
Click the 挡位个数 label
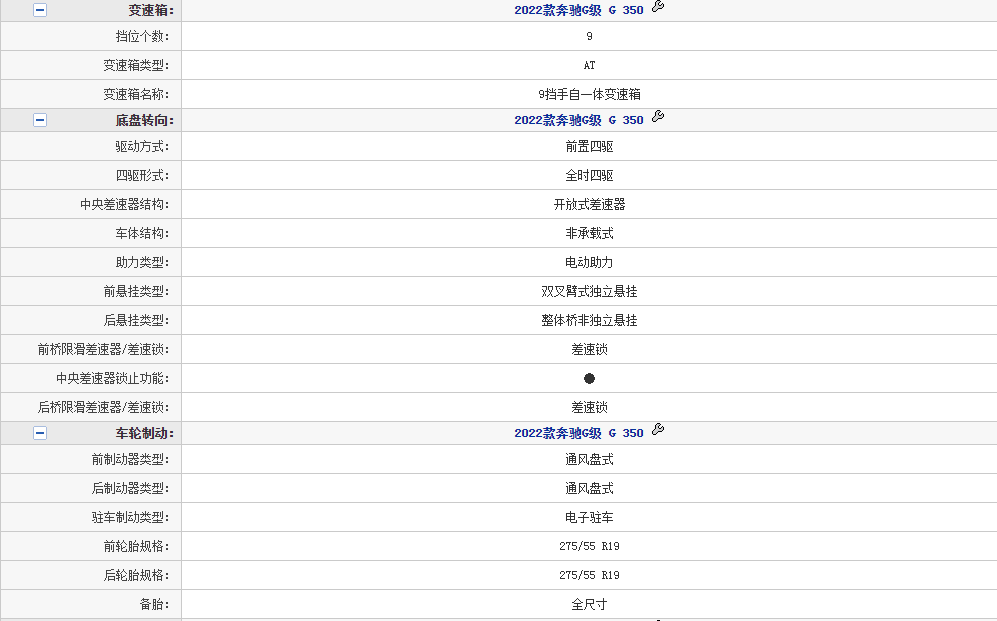pos(142,36)
